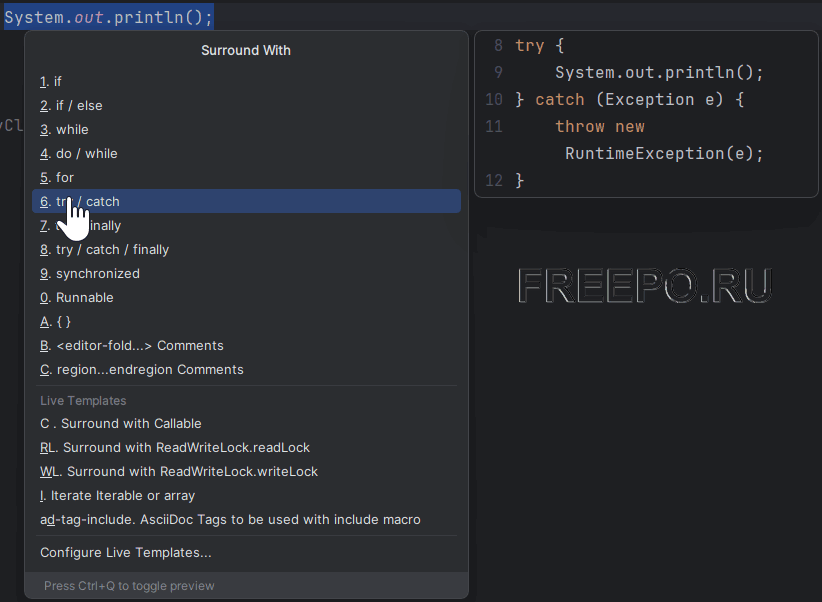Select the 'Runnable' surround option
The image size is (822, 602).
click(x=77, y=297)
